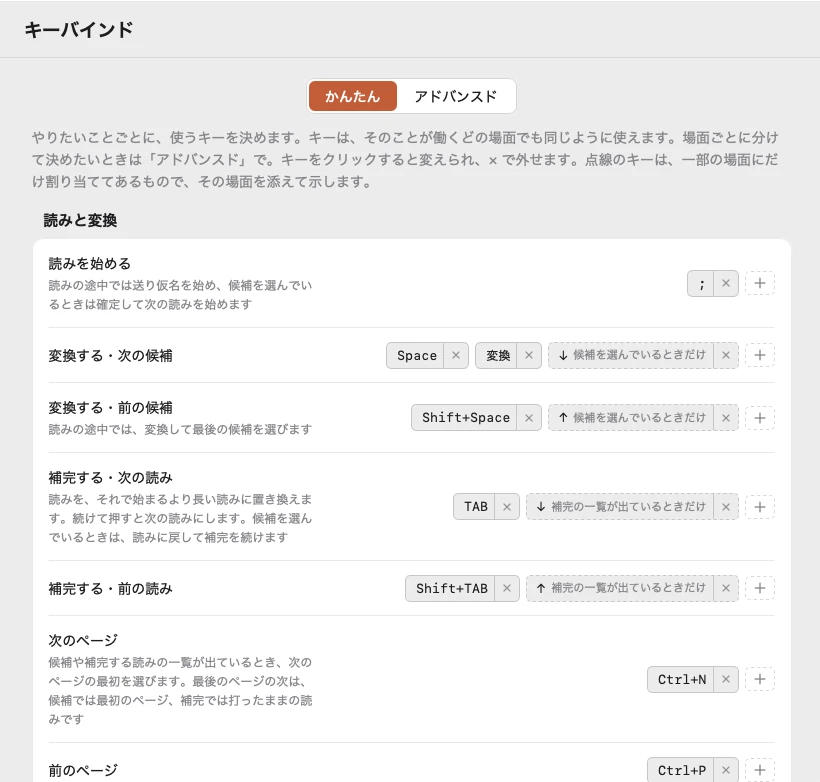Click the 読みと変換 section heading
This screenshot has width=820, height=782.
coord(80,220)
